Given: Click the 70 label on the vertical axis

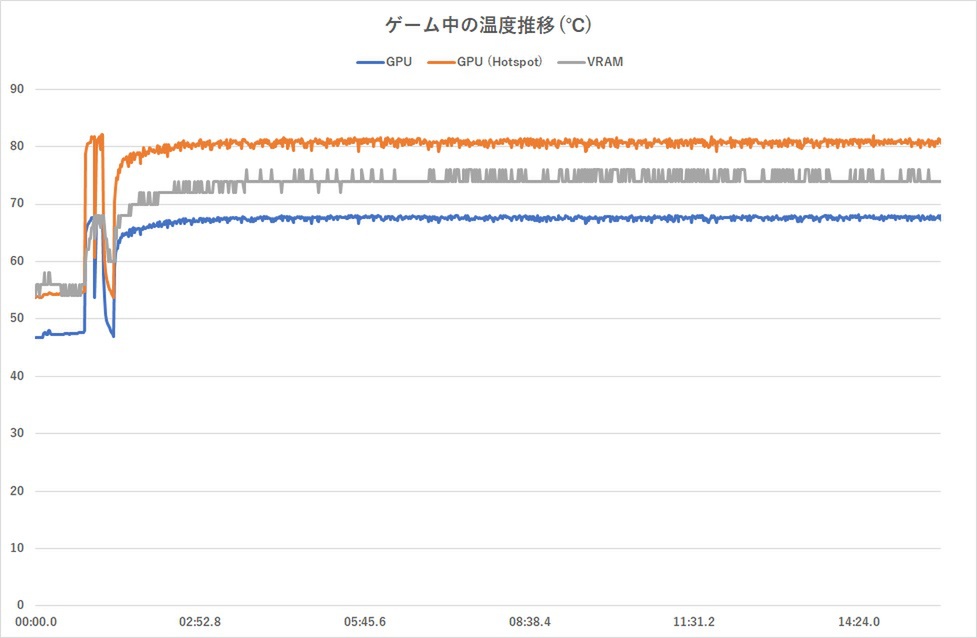Looking at the screenshot, I should pos(16,204).
